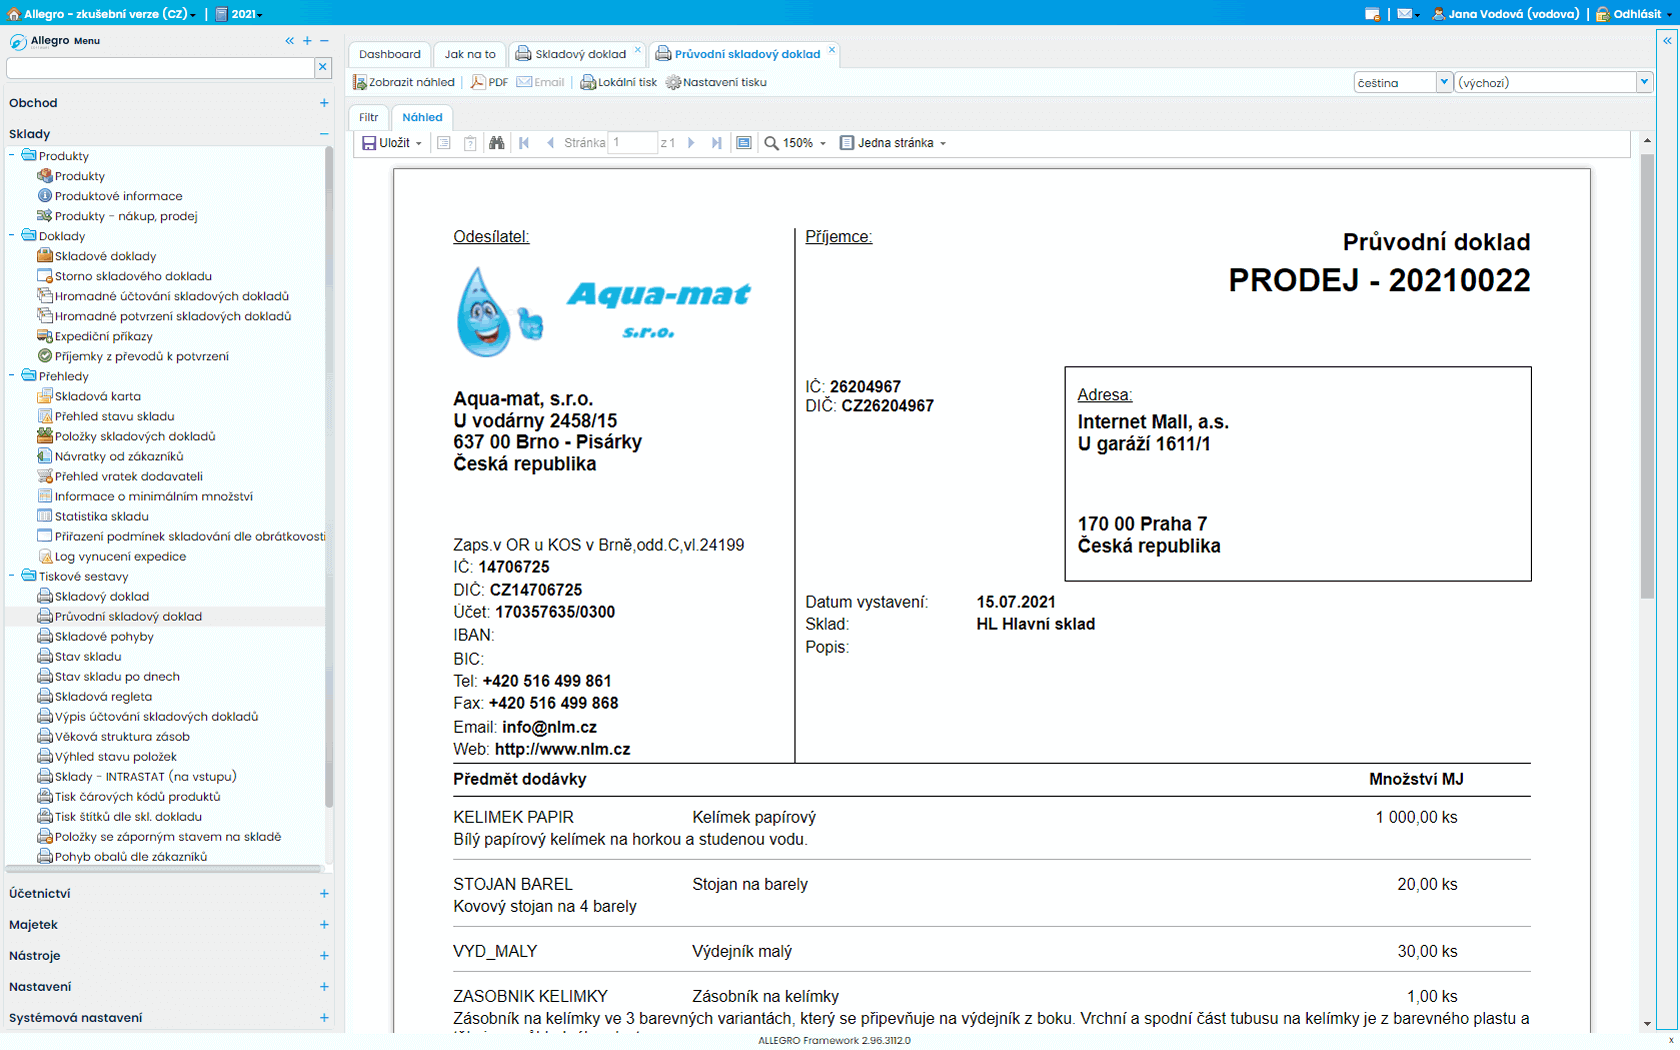1680x1050 pixels.
Task: Clear the menu search box with X
Action: coord(322,67)
